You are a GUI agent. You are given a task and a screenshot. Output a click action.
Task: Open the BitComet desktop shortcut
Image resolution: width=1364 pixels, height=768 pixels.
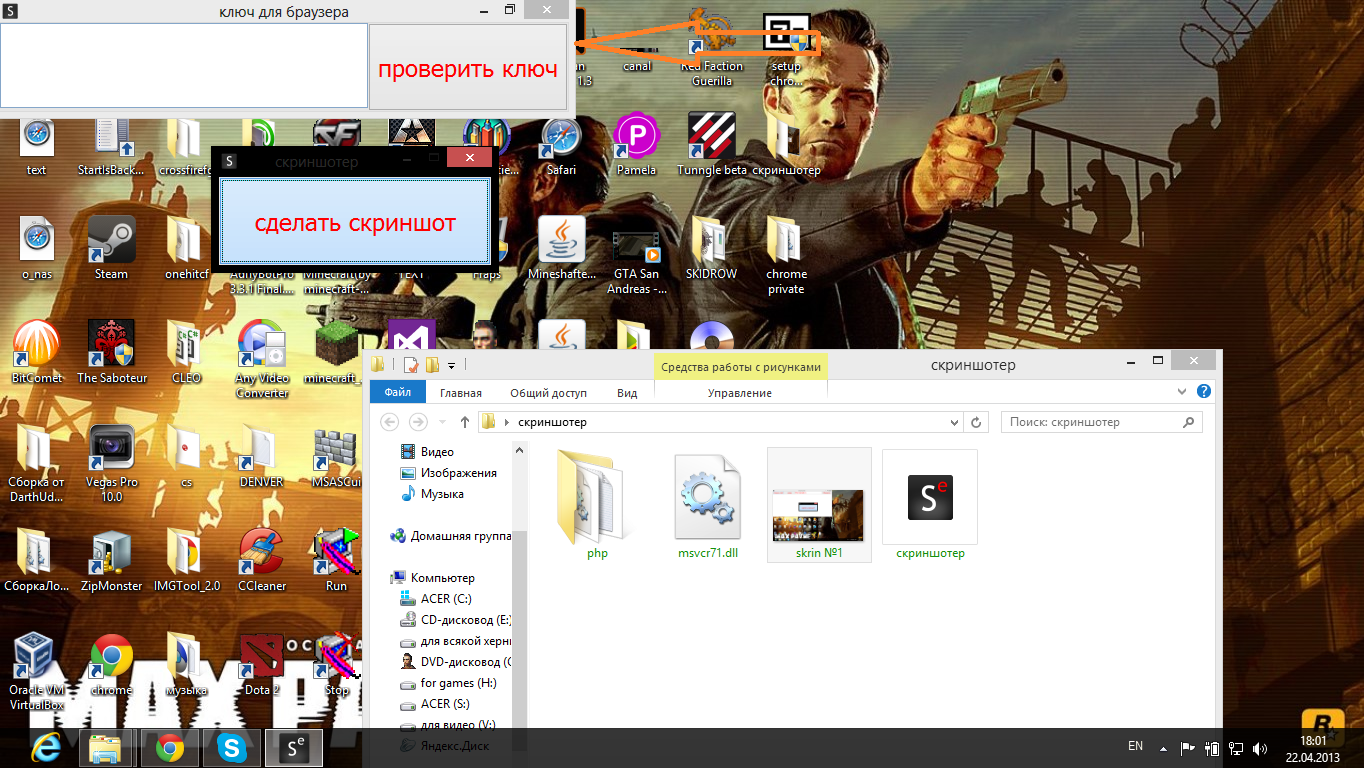[x=36, y=352]
